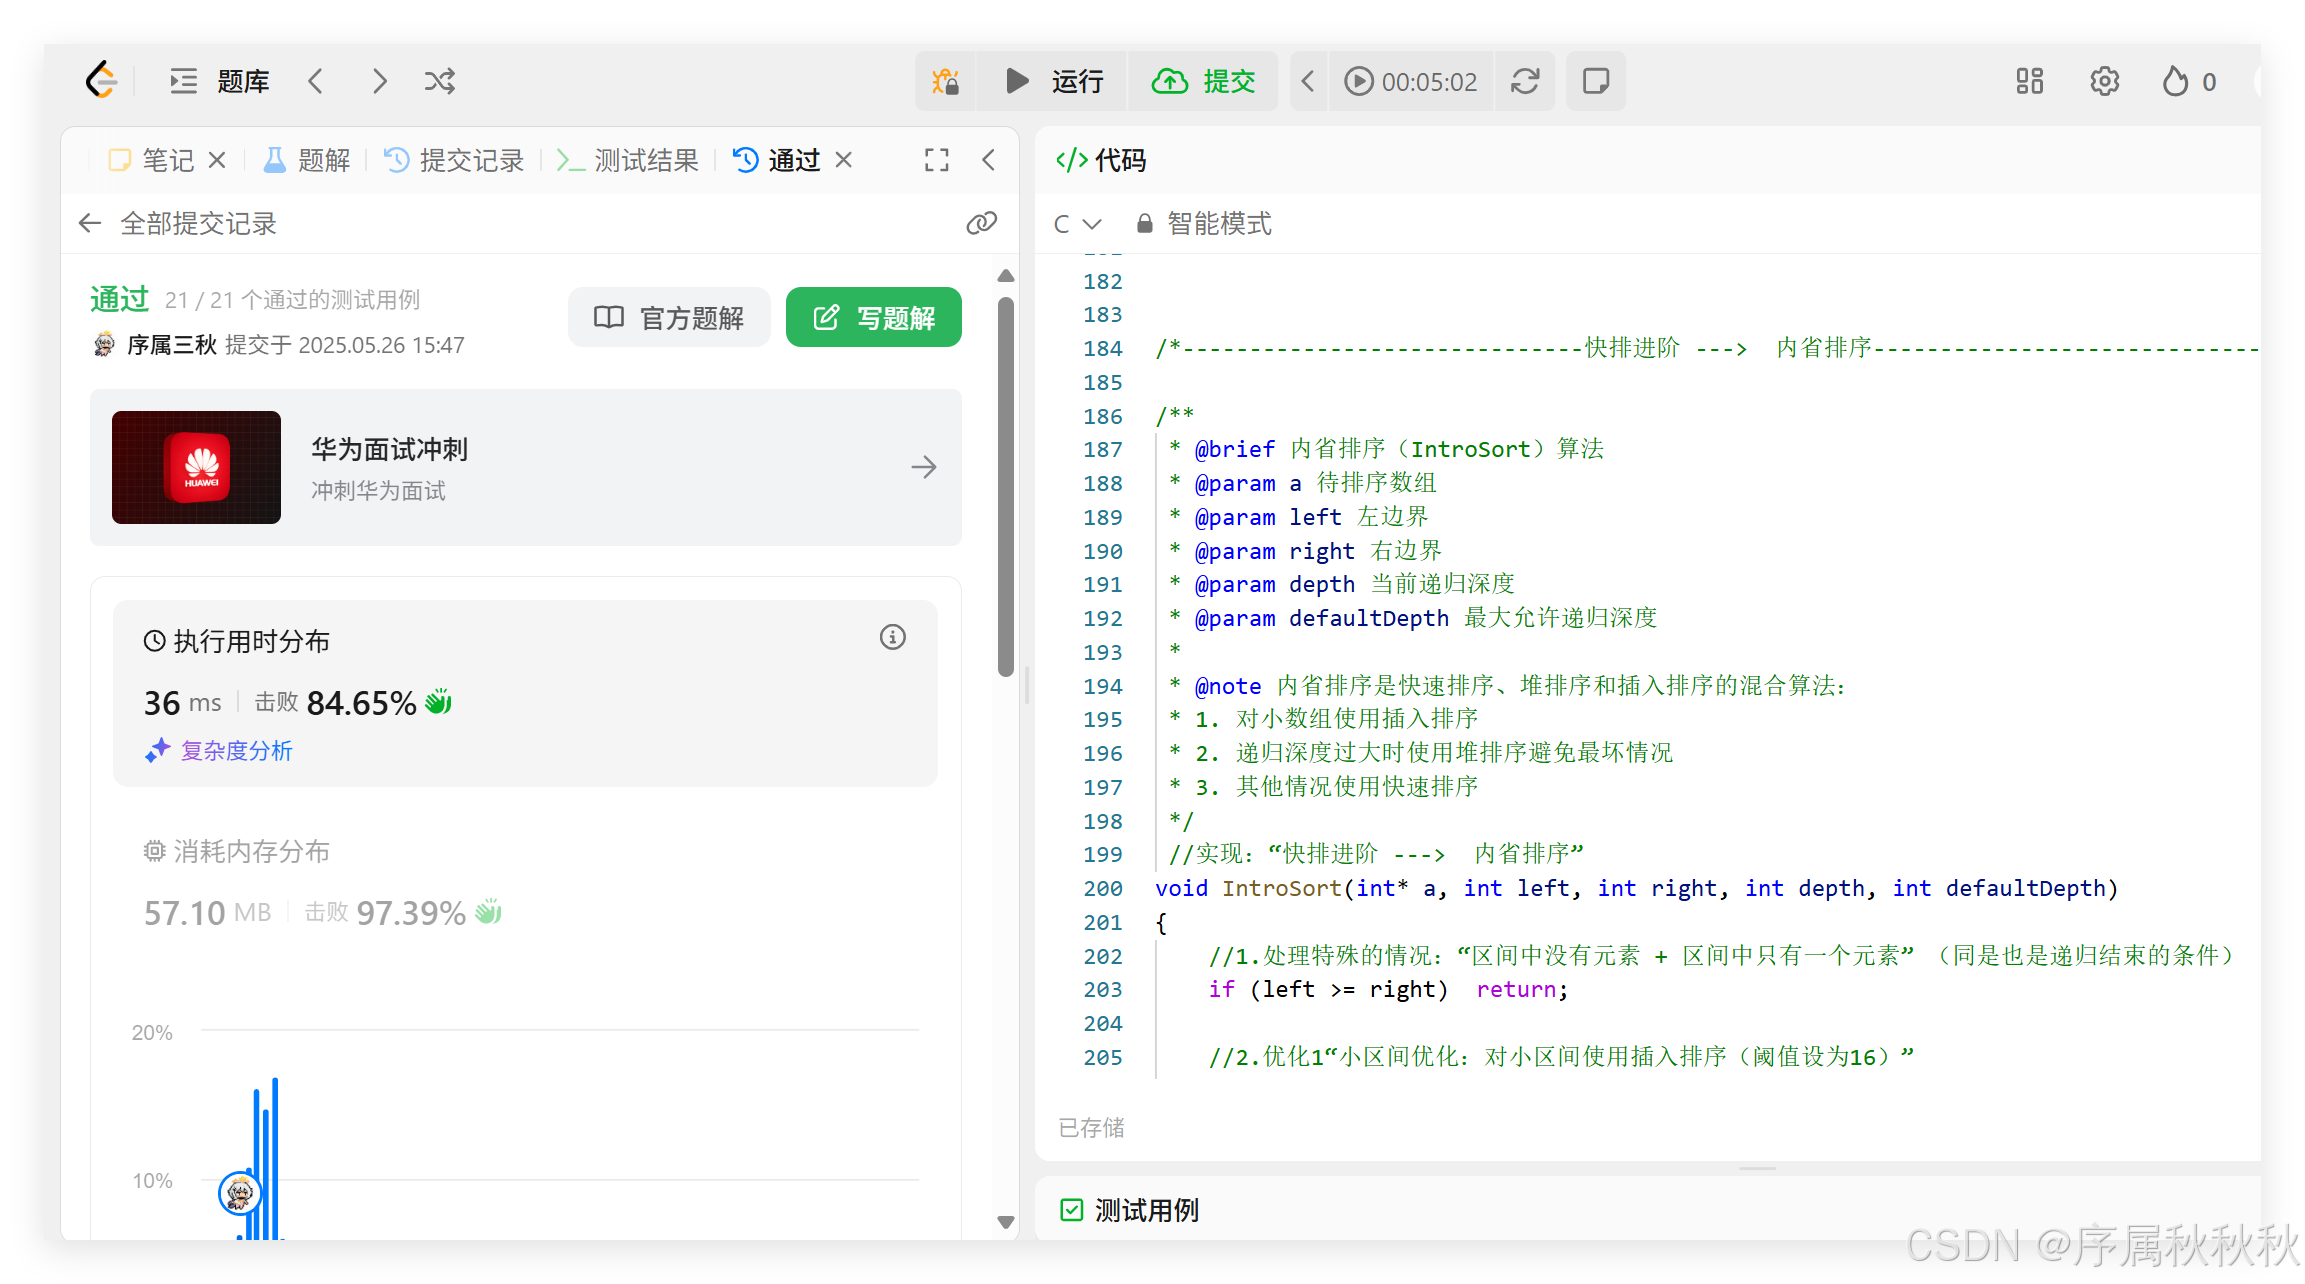
Task: Open the C language dropdown
Action: click(1077, 223)
